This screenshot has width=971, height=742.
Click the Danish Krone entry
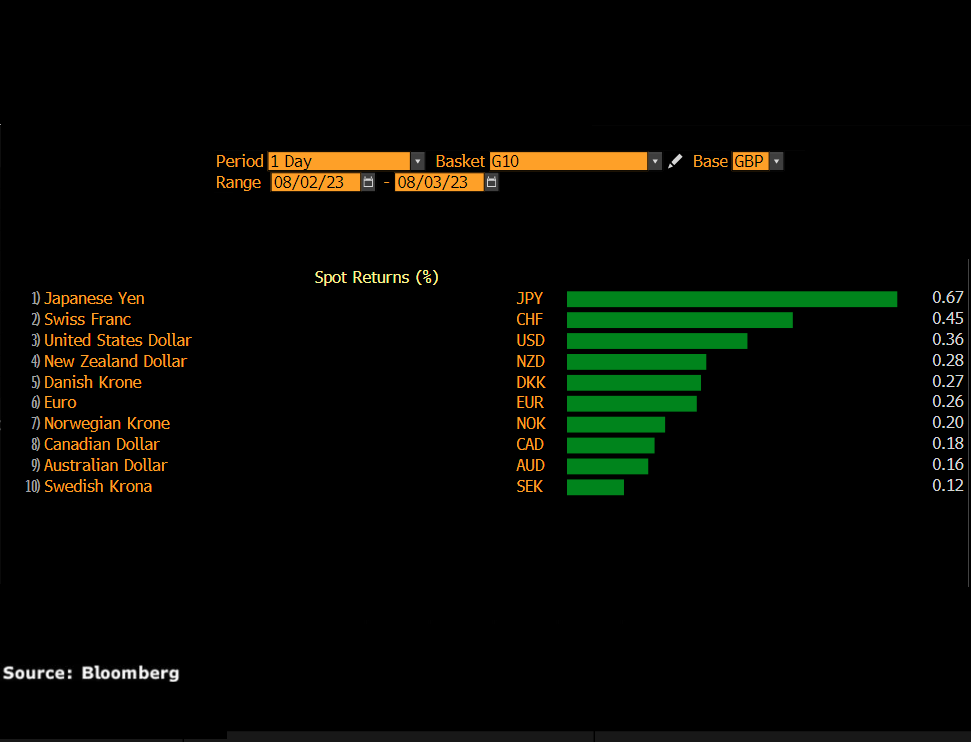(92, 382)
